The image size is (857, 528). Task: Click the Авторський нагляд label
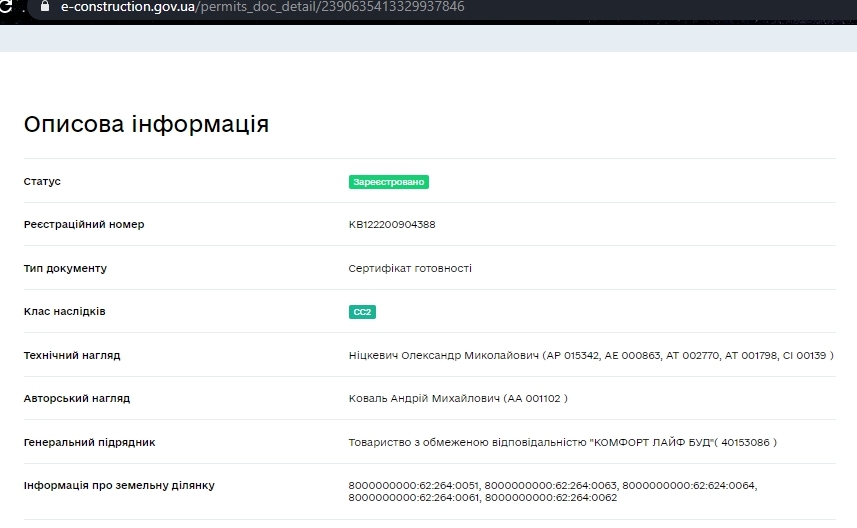click(x=77, y=398)
